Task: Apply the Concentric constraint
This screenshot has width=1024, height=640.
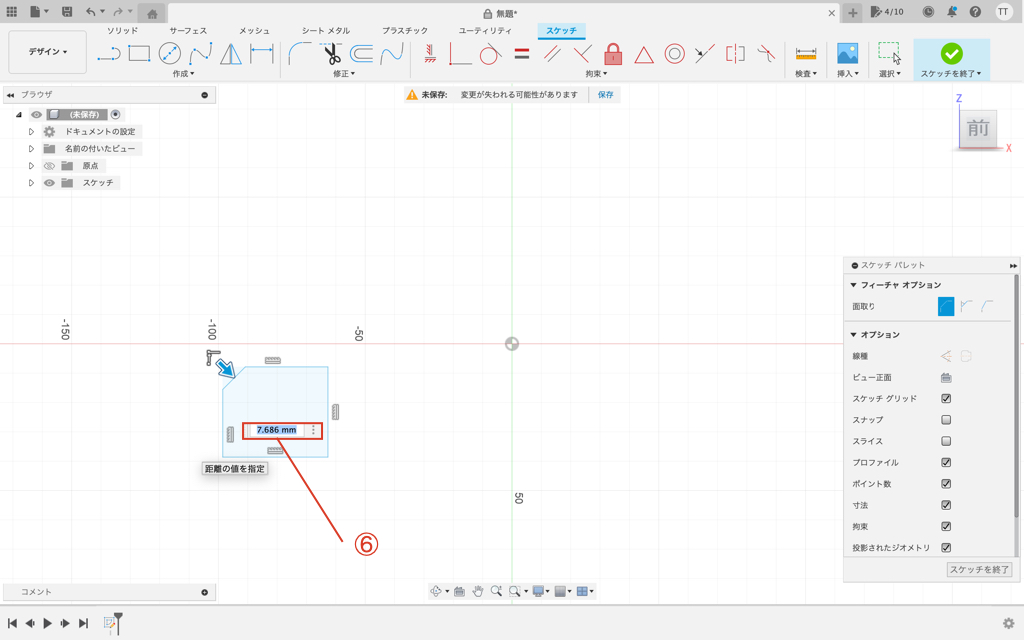Action: pyautogui.click(x=675, y=54)
